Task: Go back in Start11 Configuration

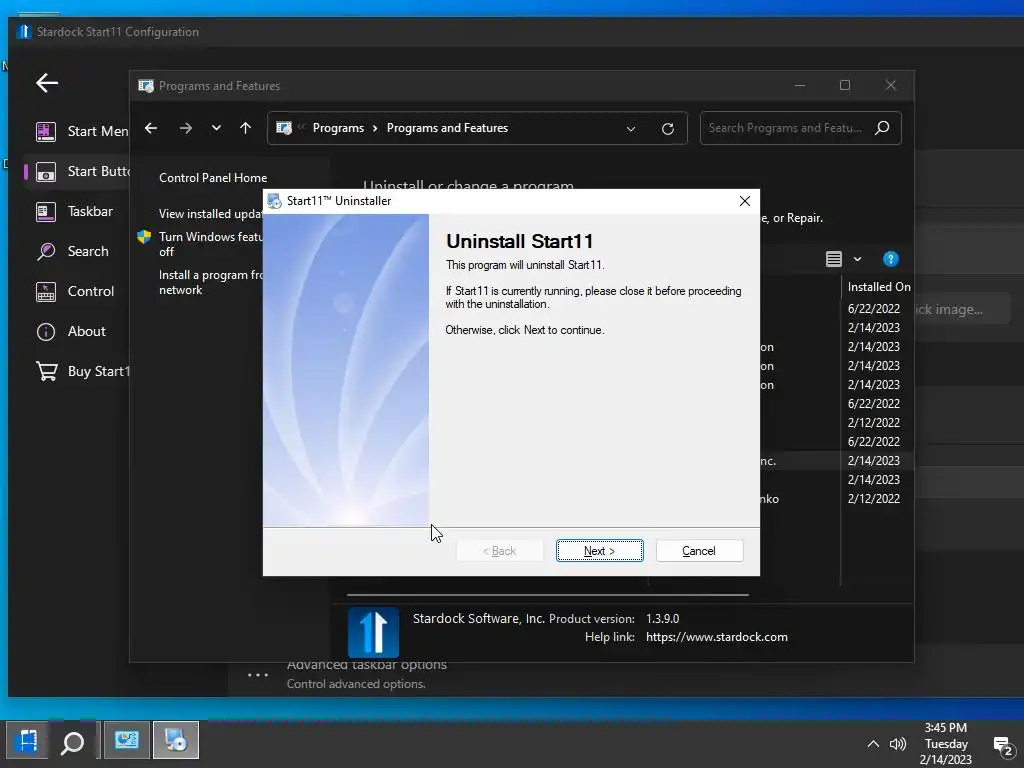Action: click(47, 83)
